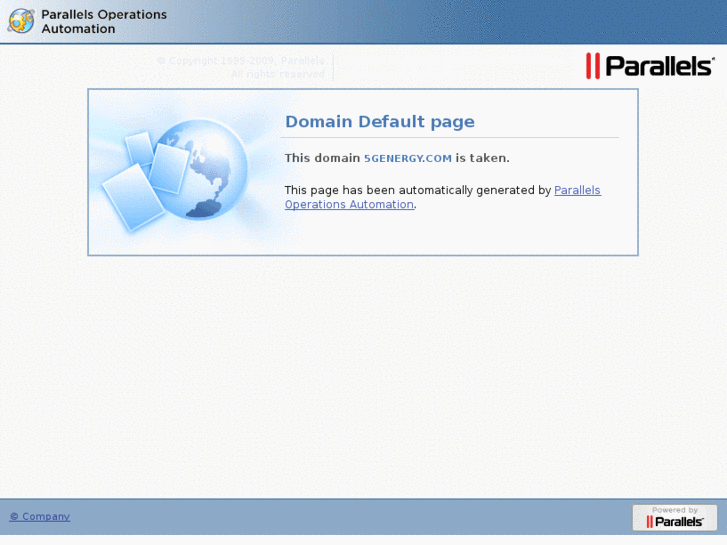Screen dimensions: 727x545
Task: Click the © Company footer link
Action: click(40, 516)
